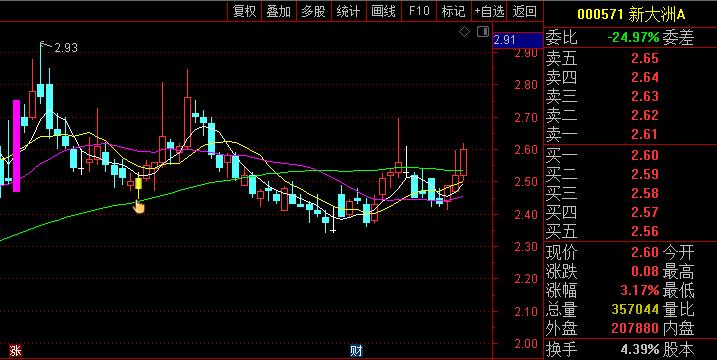Click the 委比 -24.97% value
Screen dimensions: 717x360
tap(633, 37)
